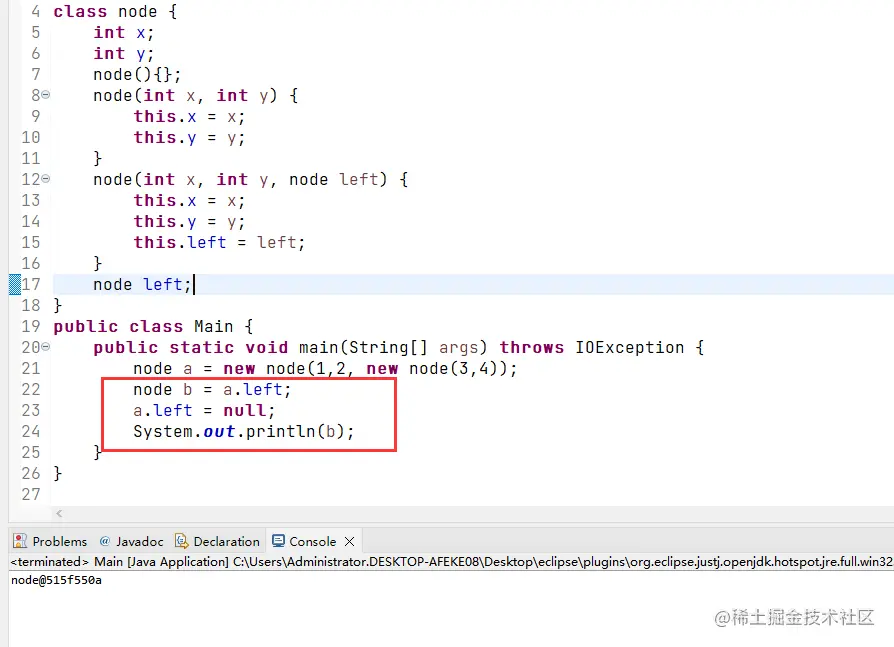894x647 pixels.
Task: Place cursor in 'class node {' line
Action: (115, 11)
